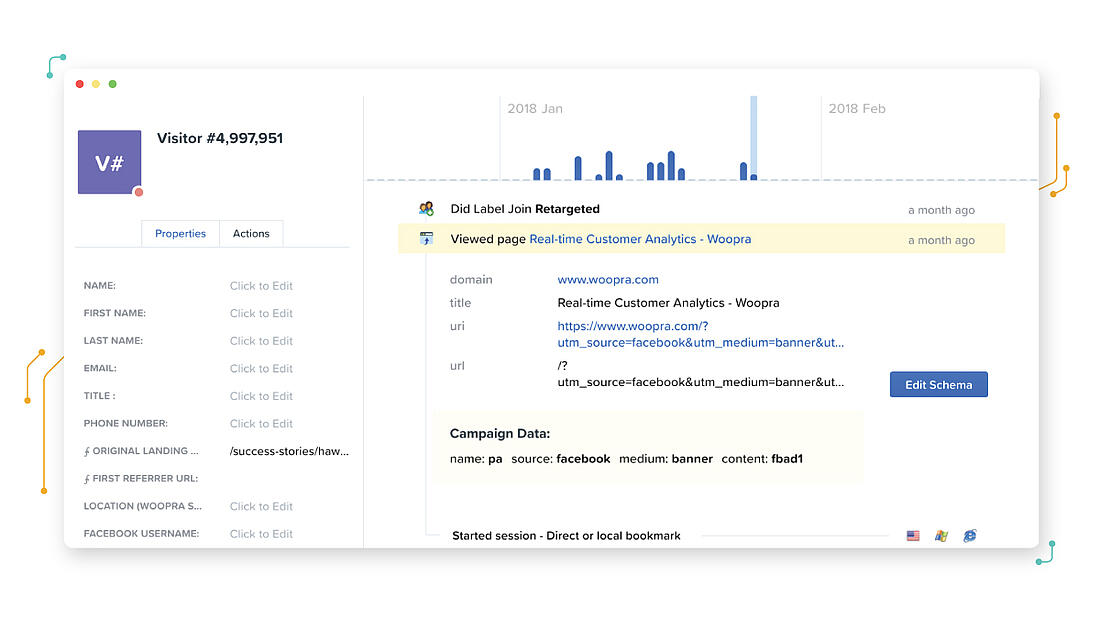This screenshot has width=1100, height=619.
Task: Click the Did Label Join Retargeted people icon
Action: click(426, 208)
